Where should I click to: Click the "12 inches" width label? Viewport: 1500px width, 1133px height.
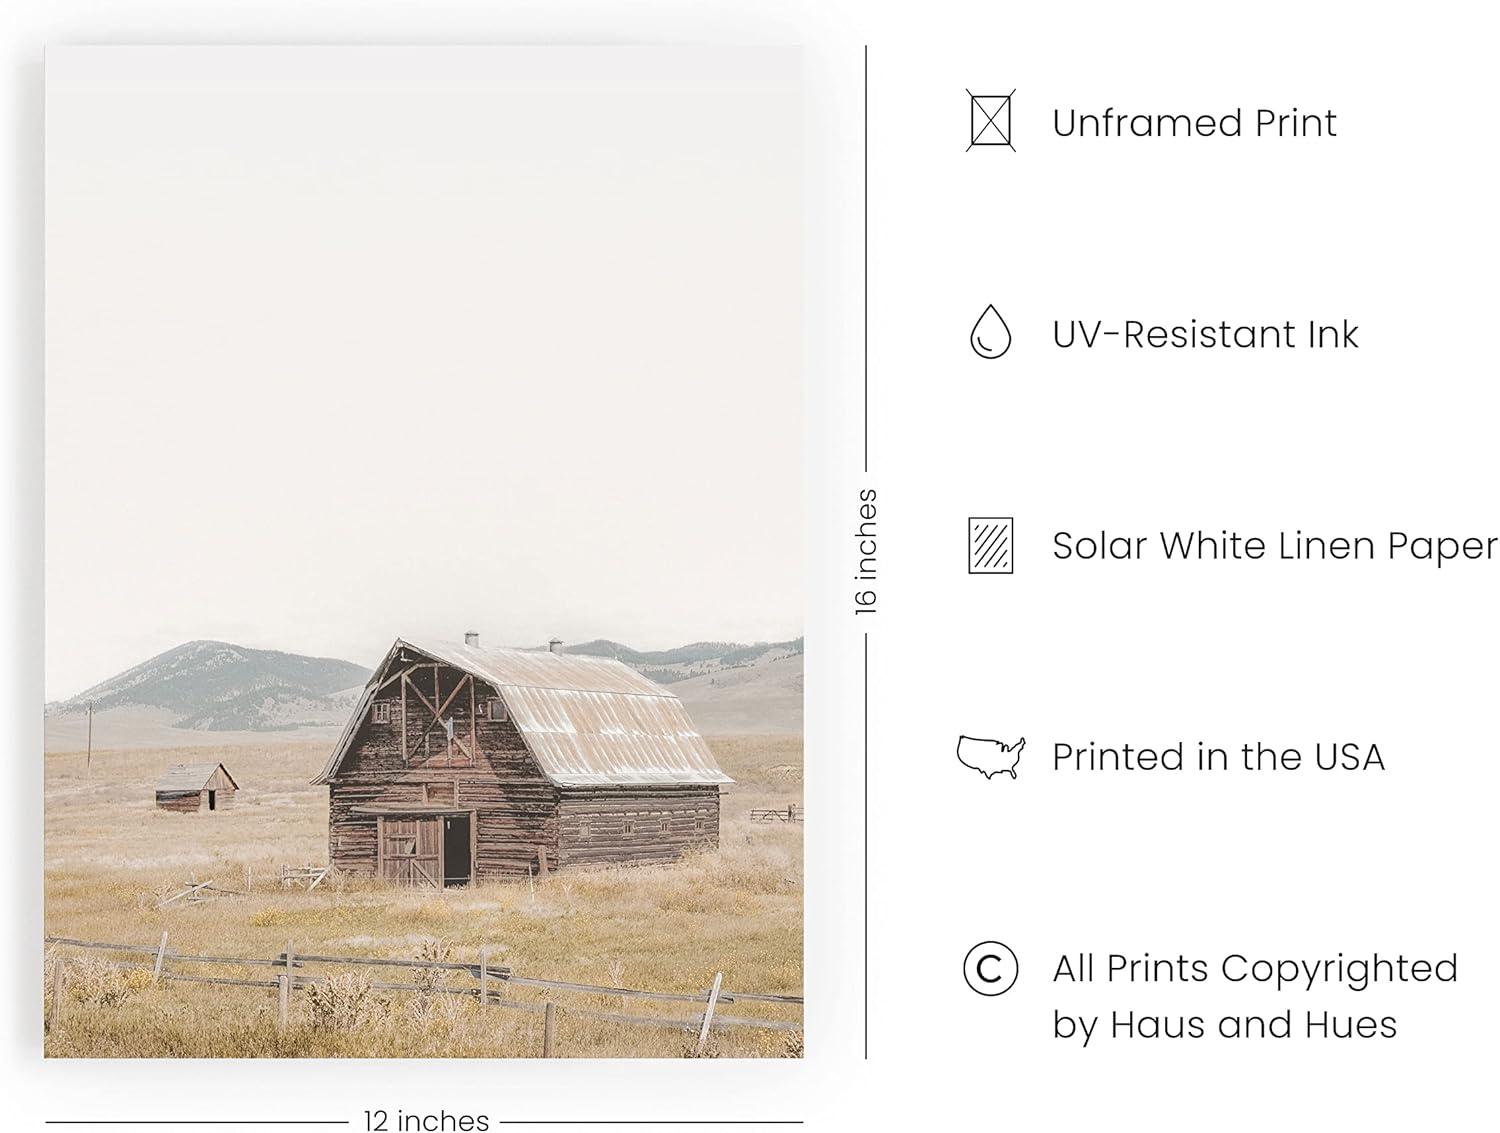coord(426,1120)
